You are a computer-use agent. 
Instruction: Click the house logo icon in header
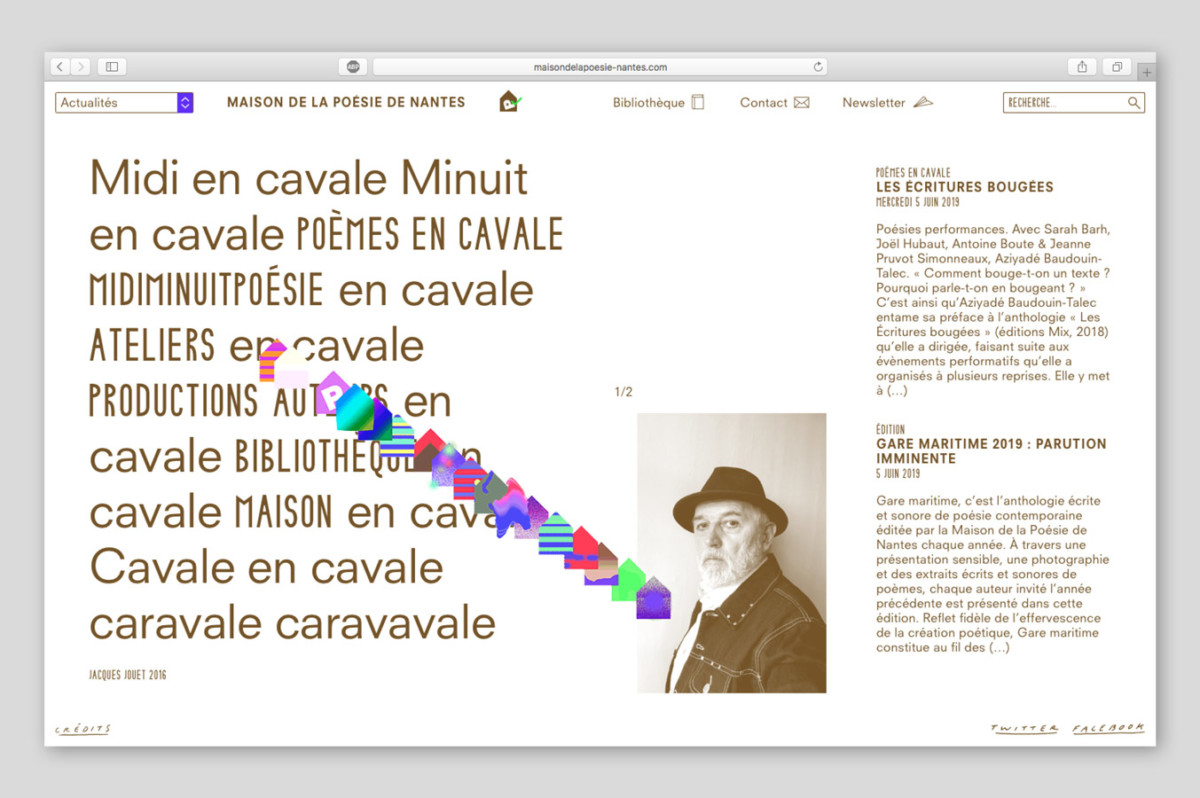click(510, 102)
